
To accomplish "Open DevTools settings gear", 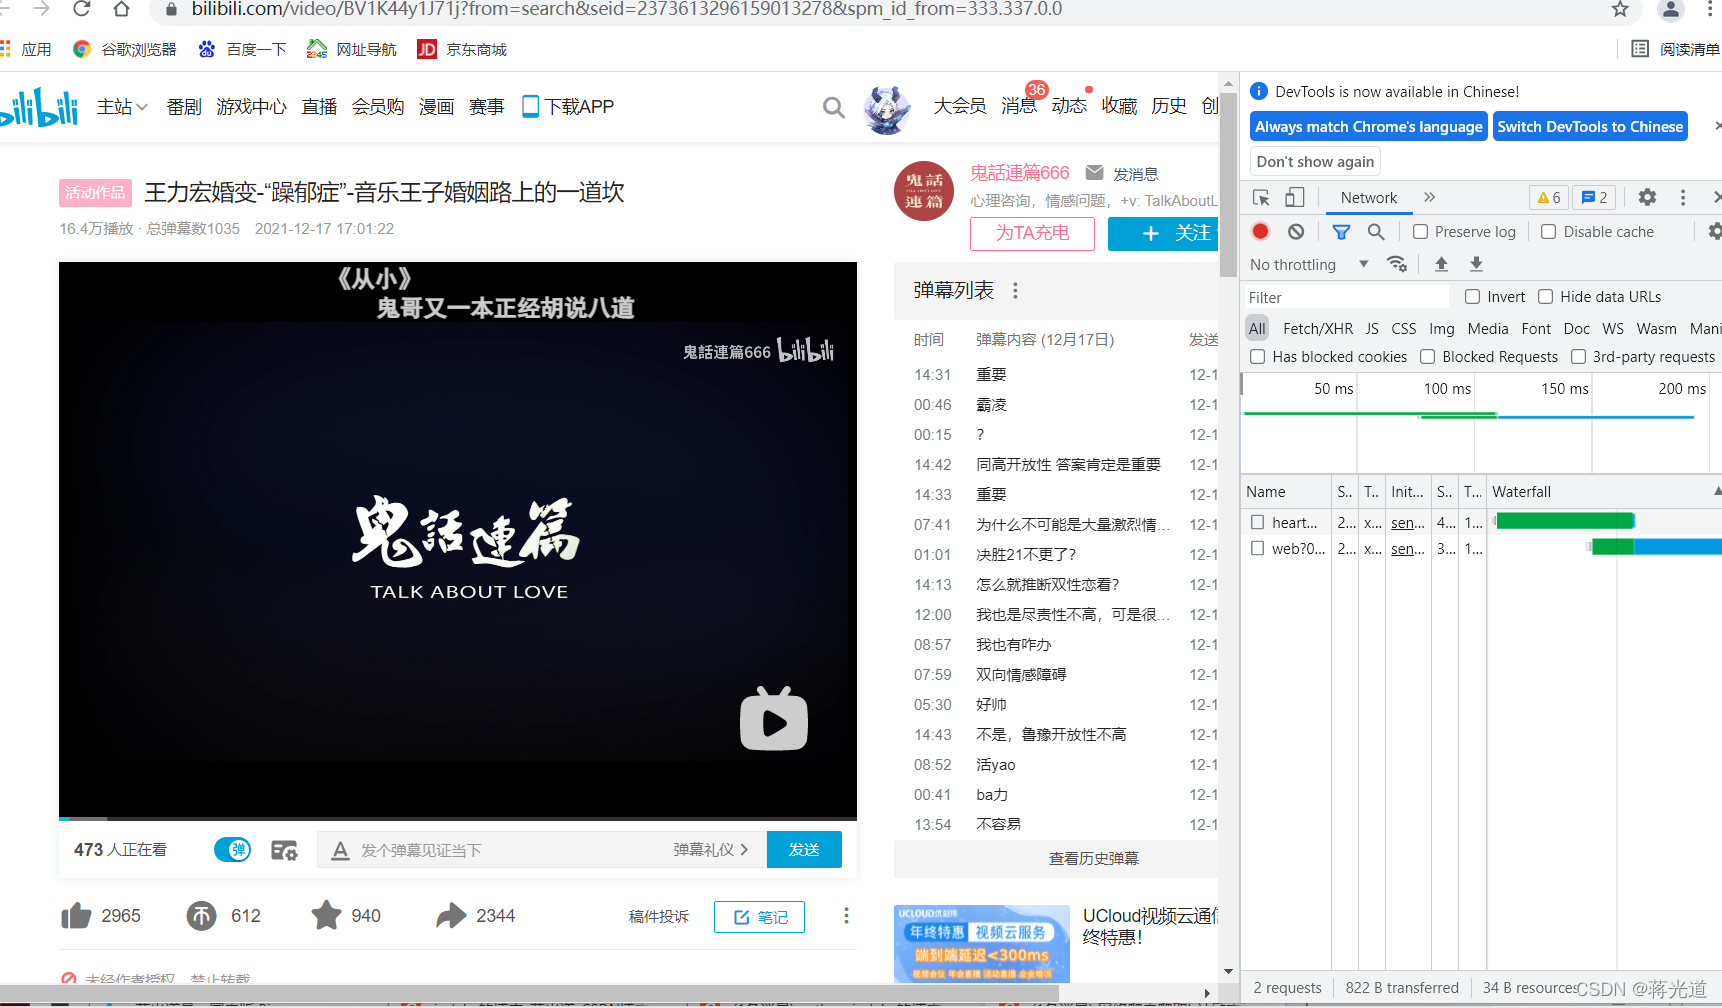I will (1646, 197).
